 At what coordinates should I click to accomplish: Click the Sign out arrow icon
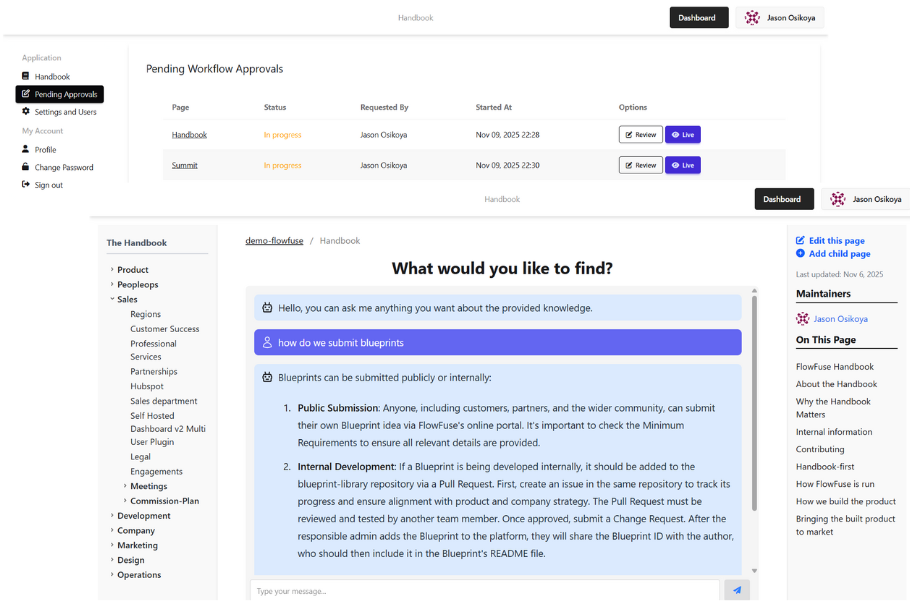click(26, 185)
